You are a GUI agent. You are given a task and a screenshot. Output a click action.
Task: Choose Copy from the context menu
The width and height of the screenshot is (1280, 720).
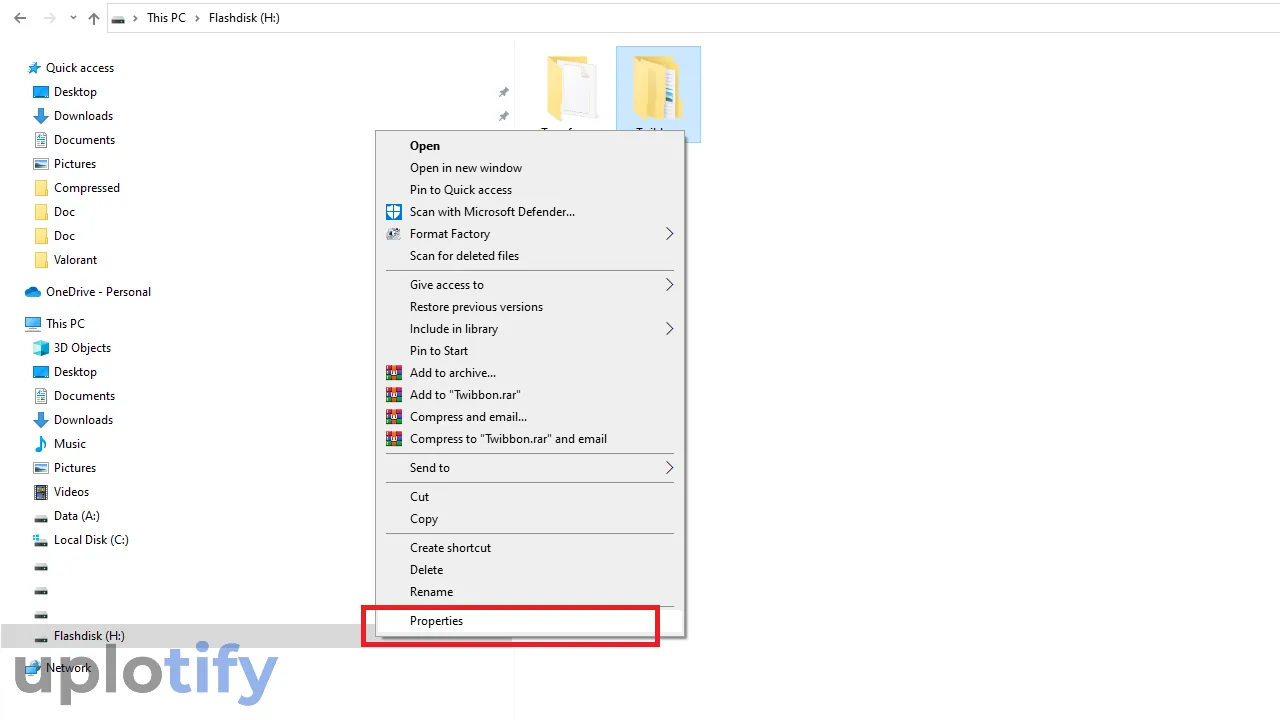[424, 519]
